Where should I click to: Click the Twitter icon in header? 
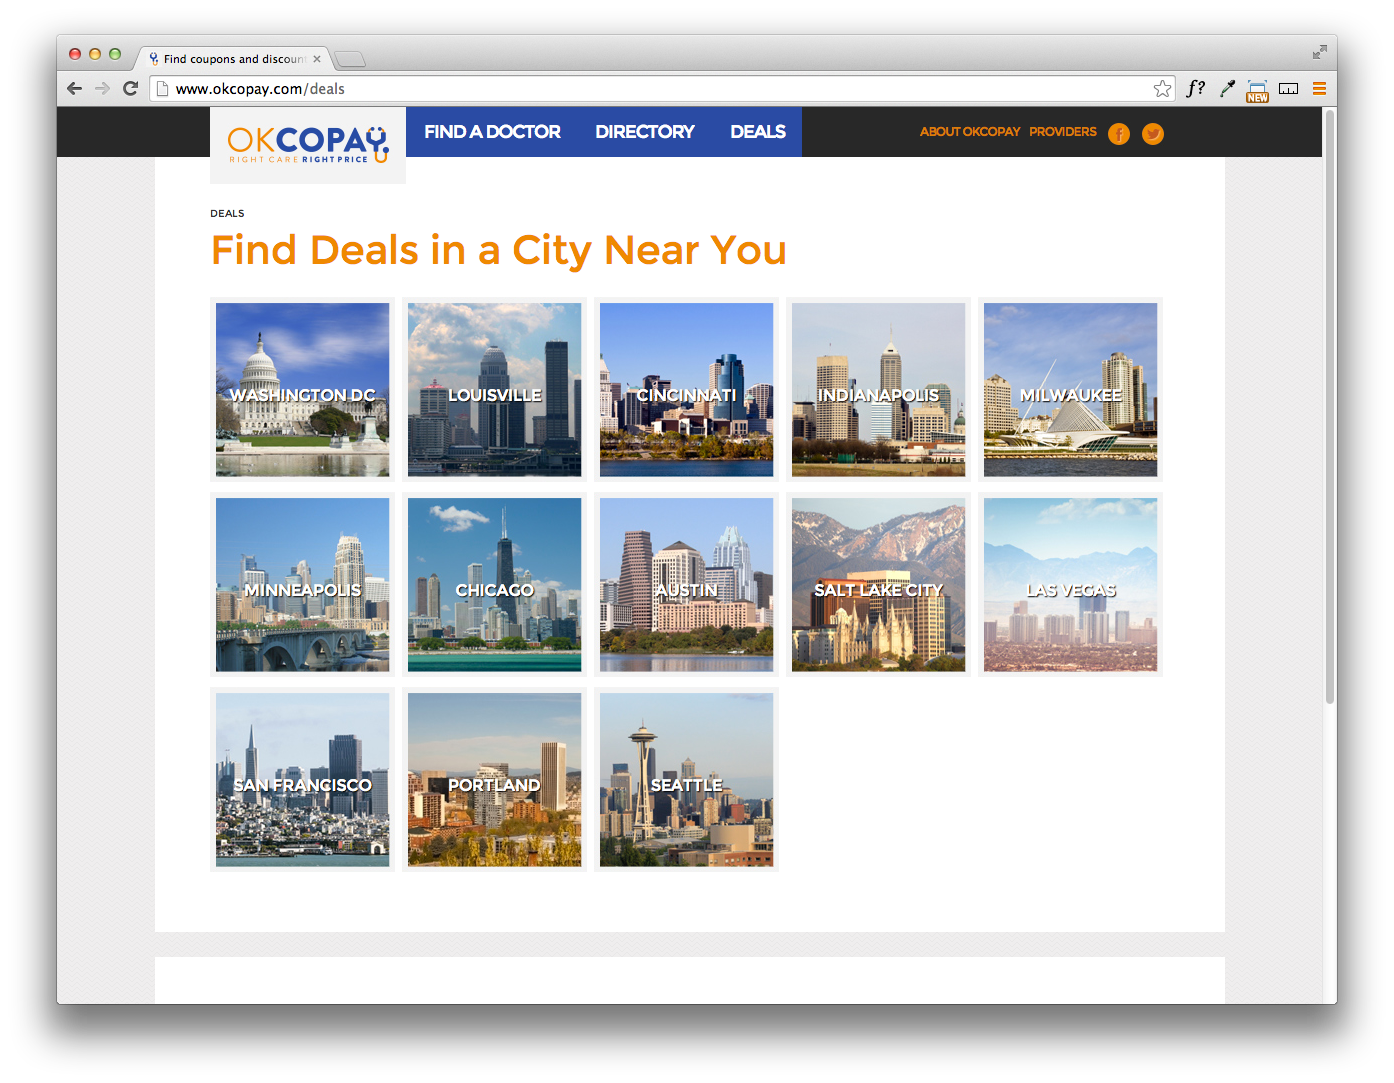click(x=1153, y=133)
